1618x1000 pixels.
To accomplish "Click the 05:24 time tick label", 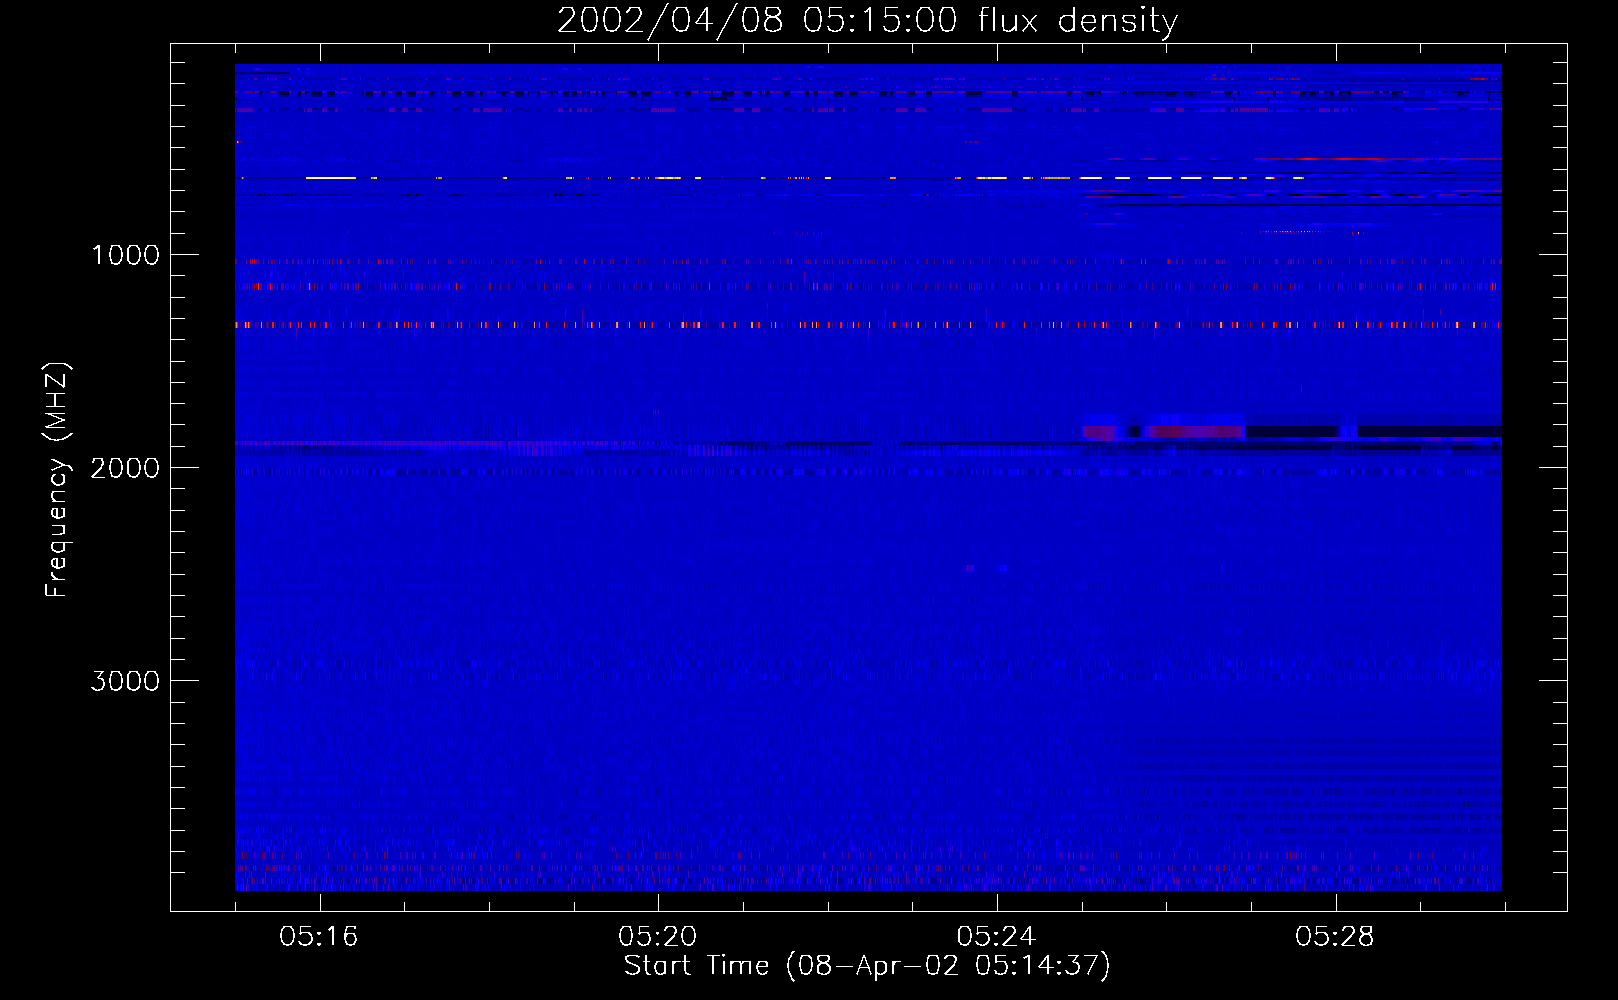I will (996, 936).
